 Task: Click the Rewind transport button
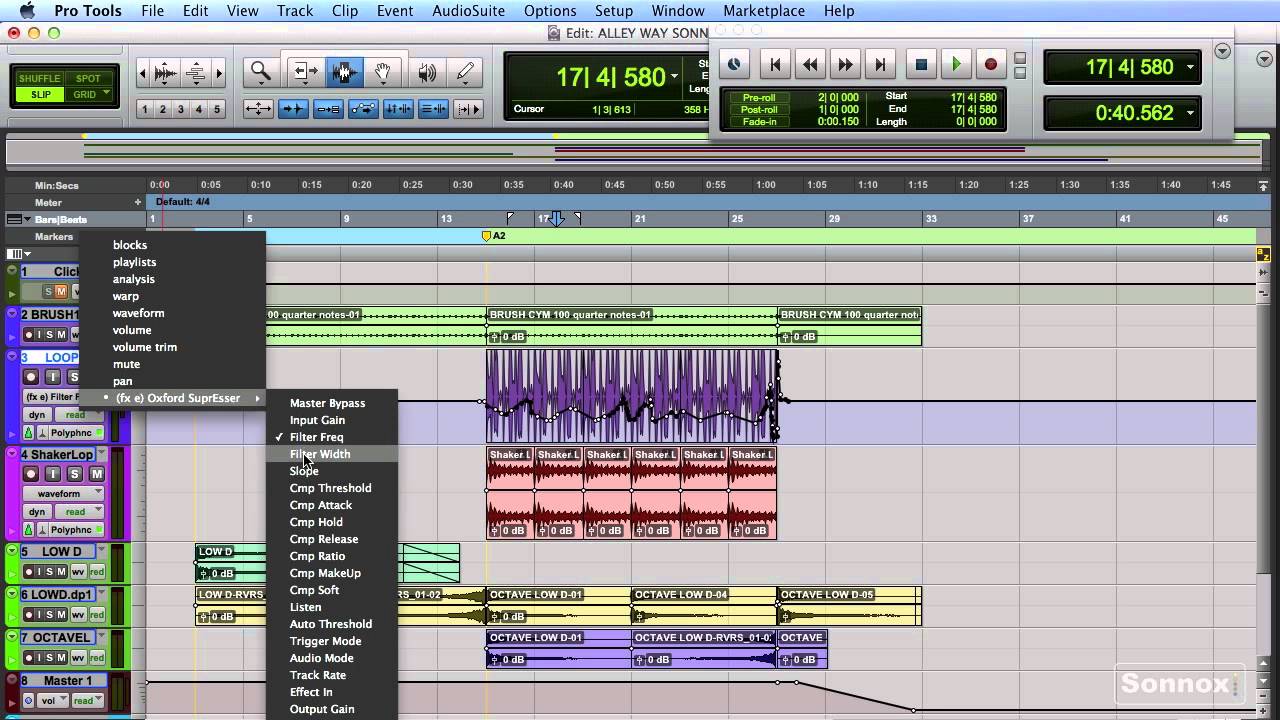810,65
